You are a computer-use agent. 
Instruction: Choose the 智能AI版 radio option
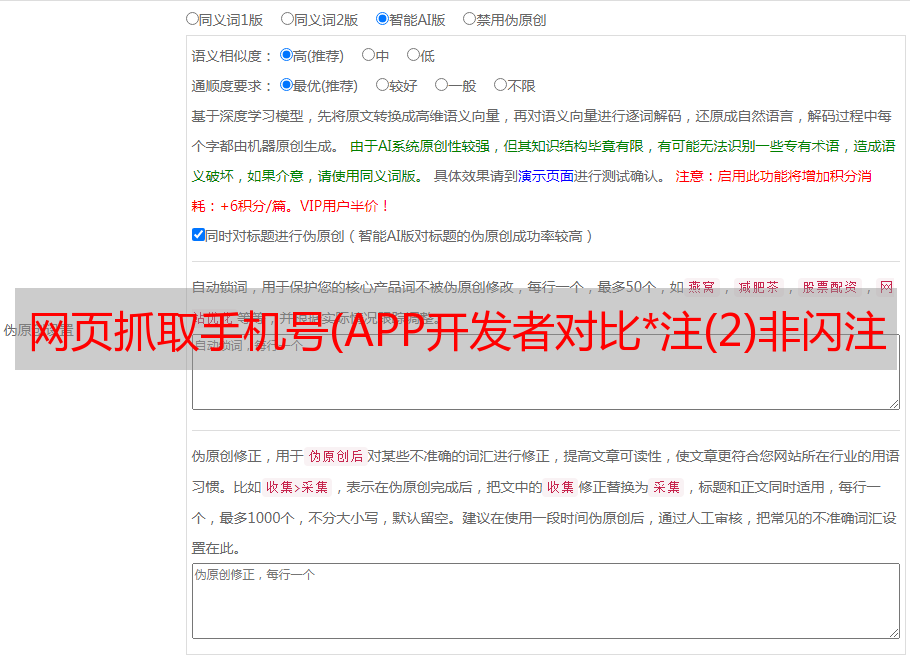click(382, 19)
